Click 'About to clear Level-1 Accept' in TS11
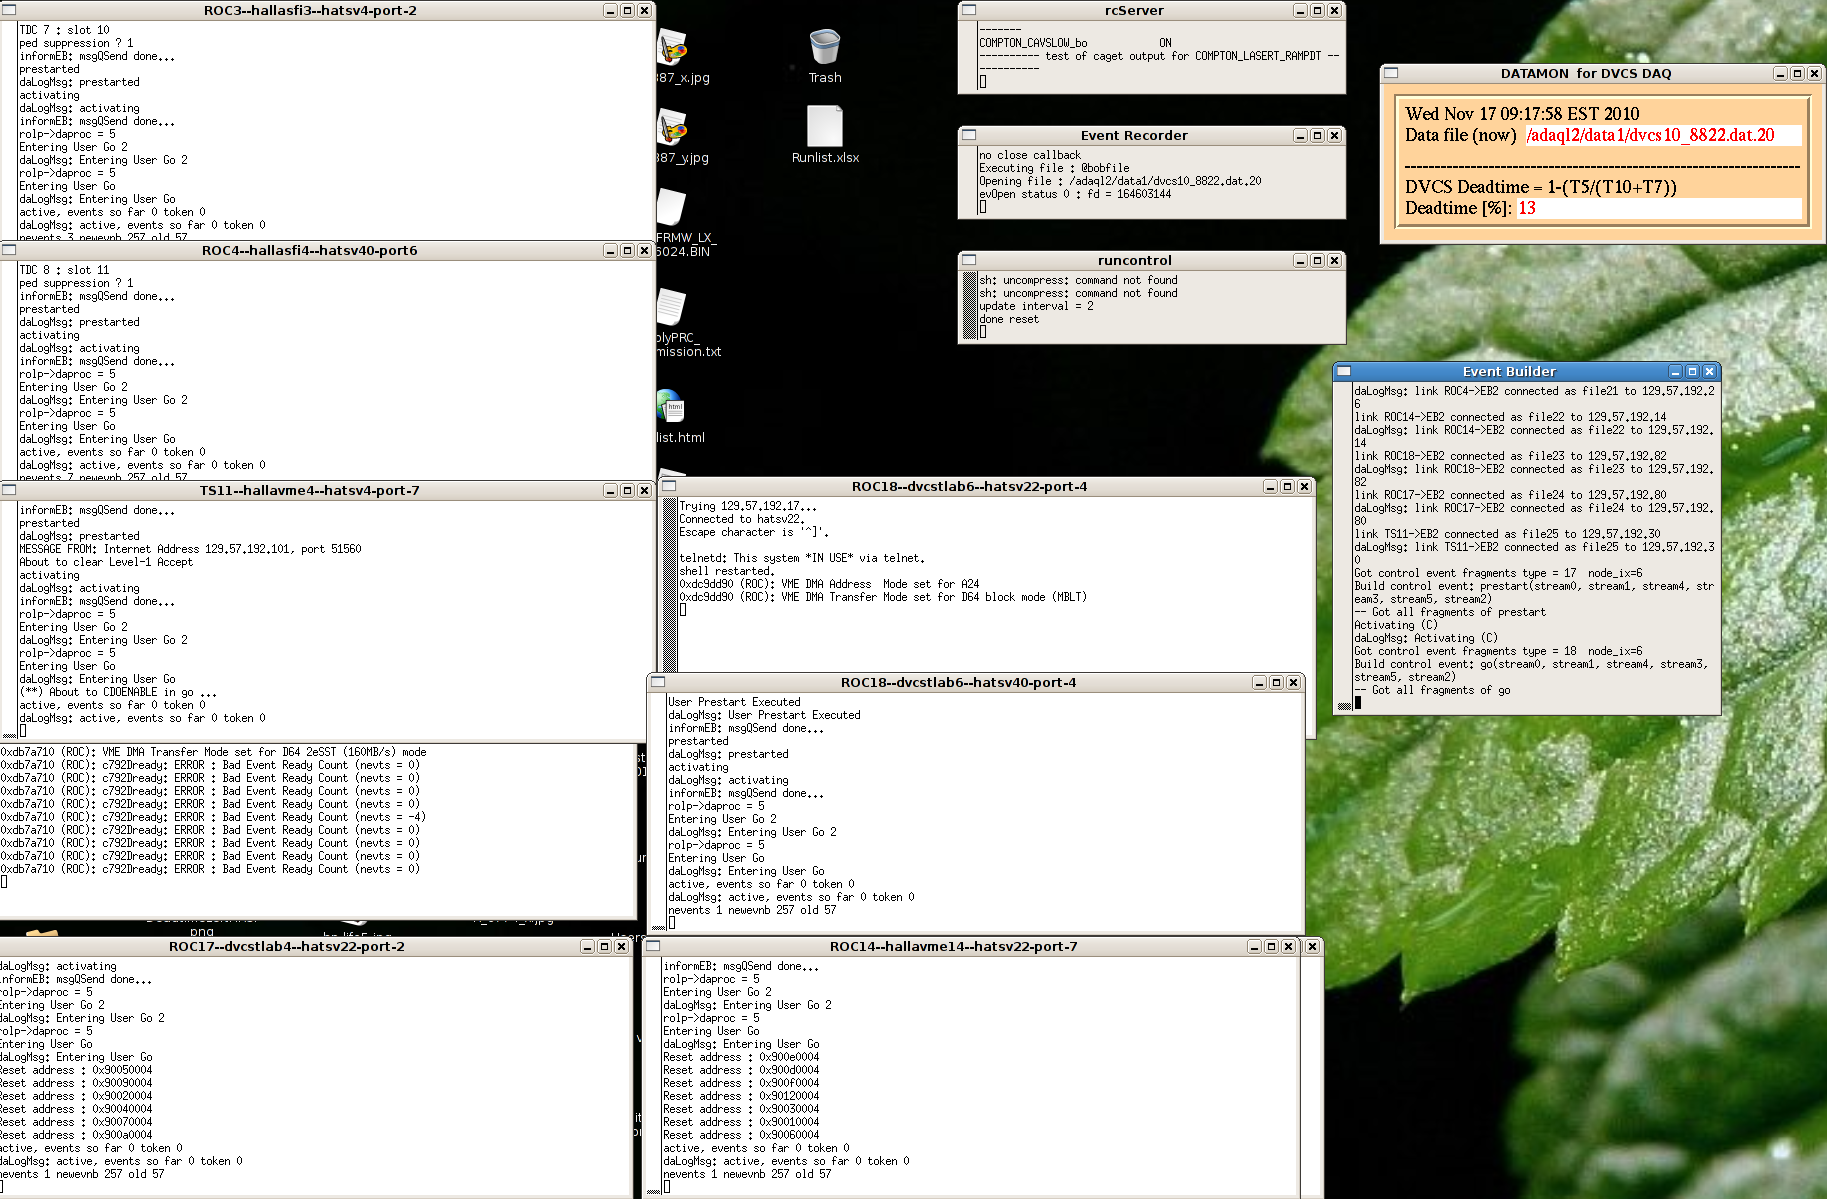This screenshot has width=1827, height=1199. click(x=106, y=562)
